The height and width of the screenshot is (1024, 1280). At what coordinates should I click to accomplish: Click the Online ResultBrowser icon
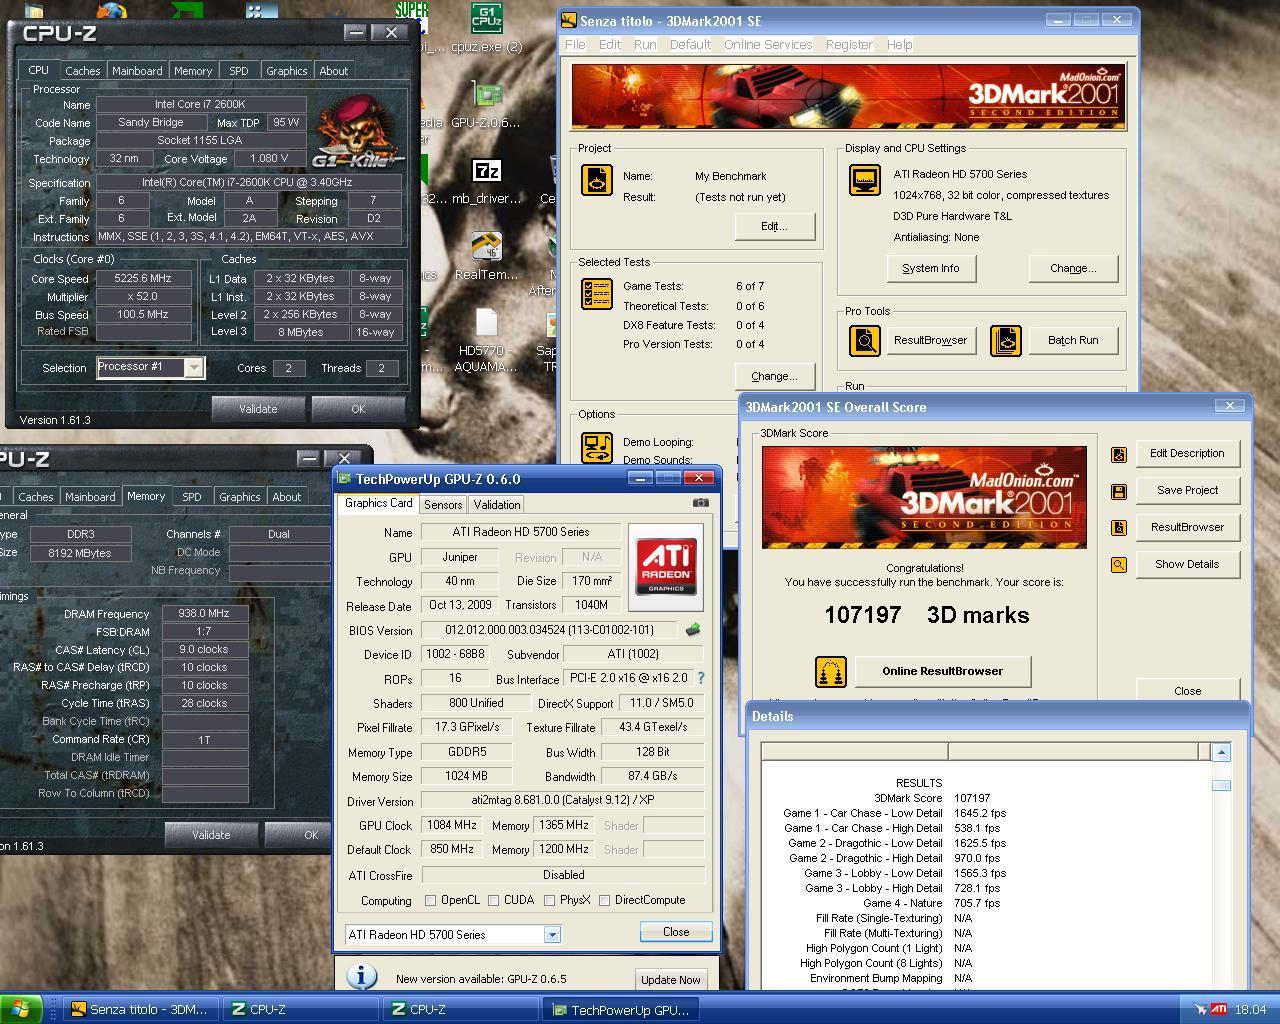[x=831, y=672]
